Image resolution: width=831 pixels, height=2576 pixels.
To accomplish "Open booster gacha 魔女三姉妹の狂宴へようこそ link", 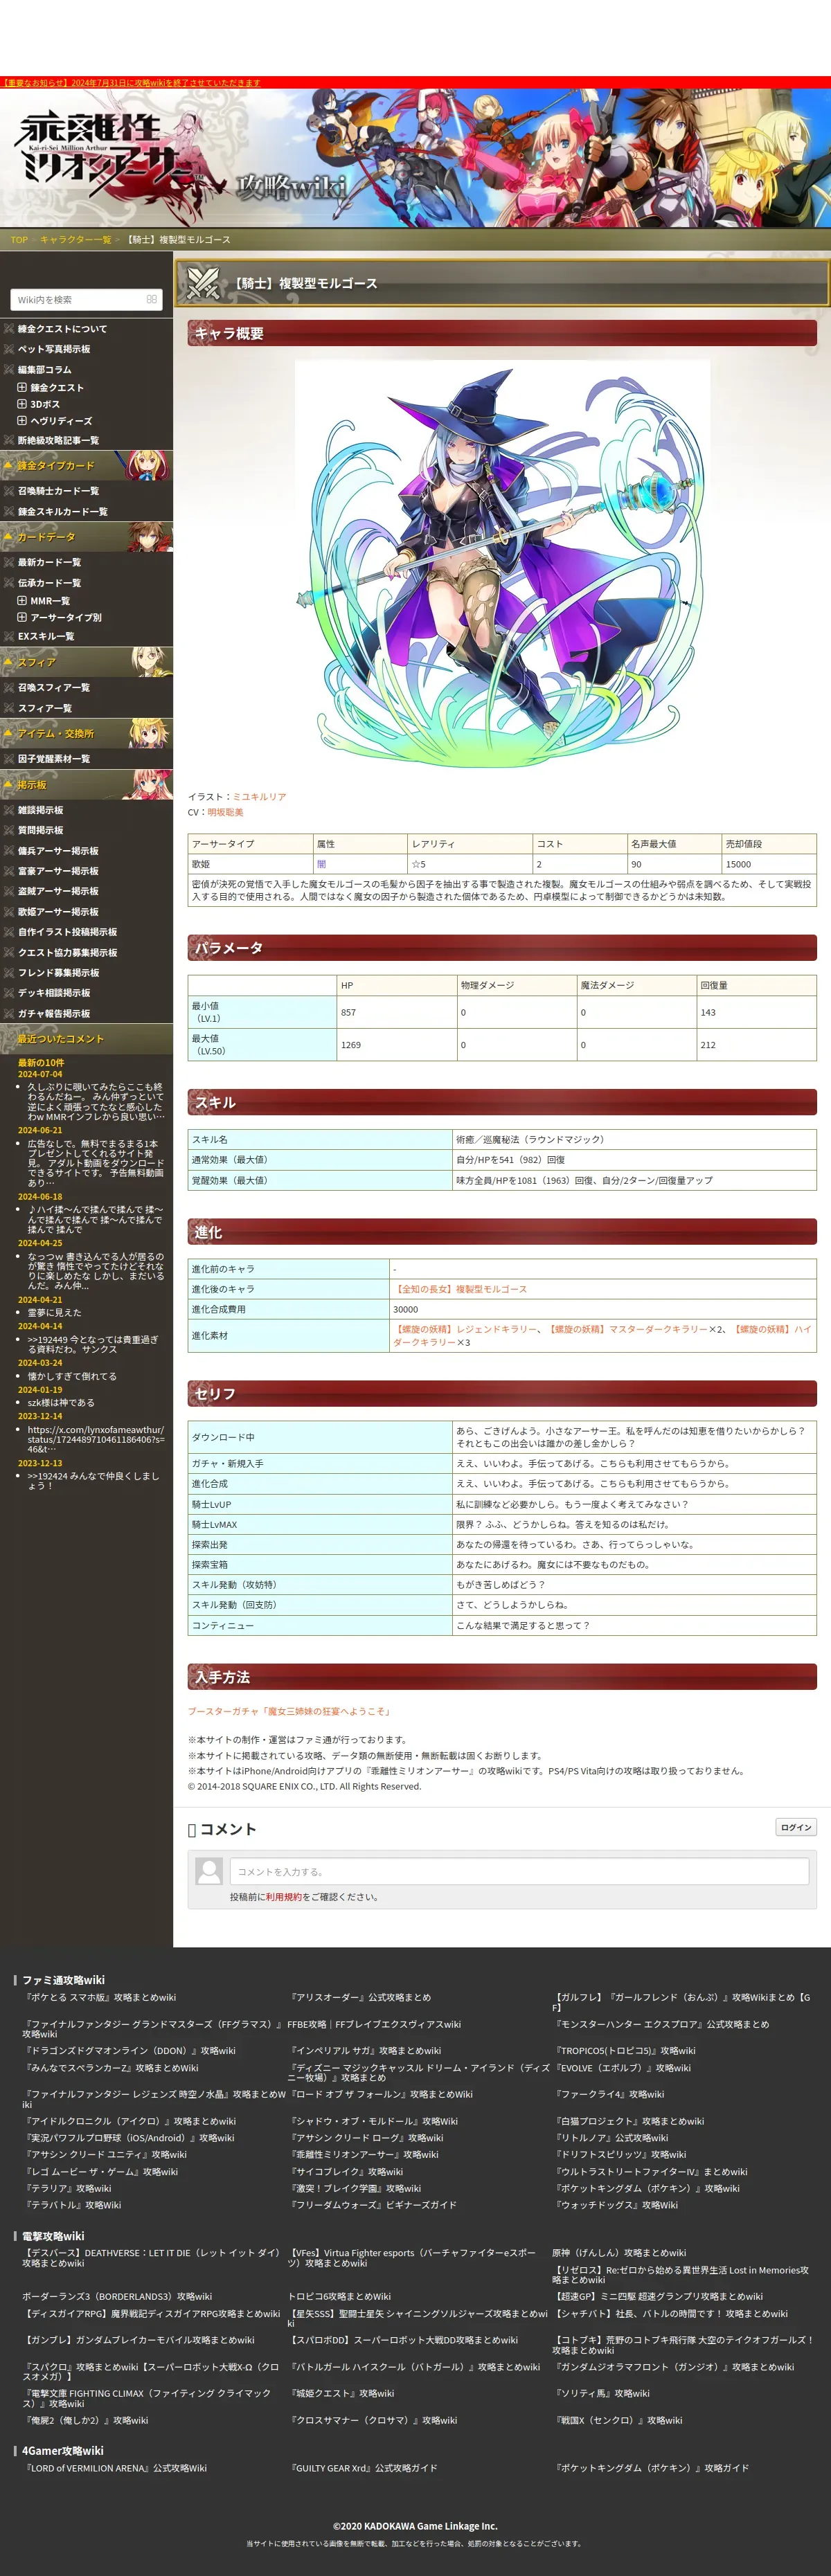I will 290,1711.
